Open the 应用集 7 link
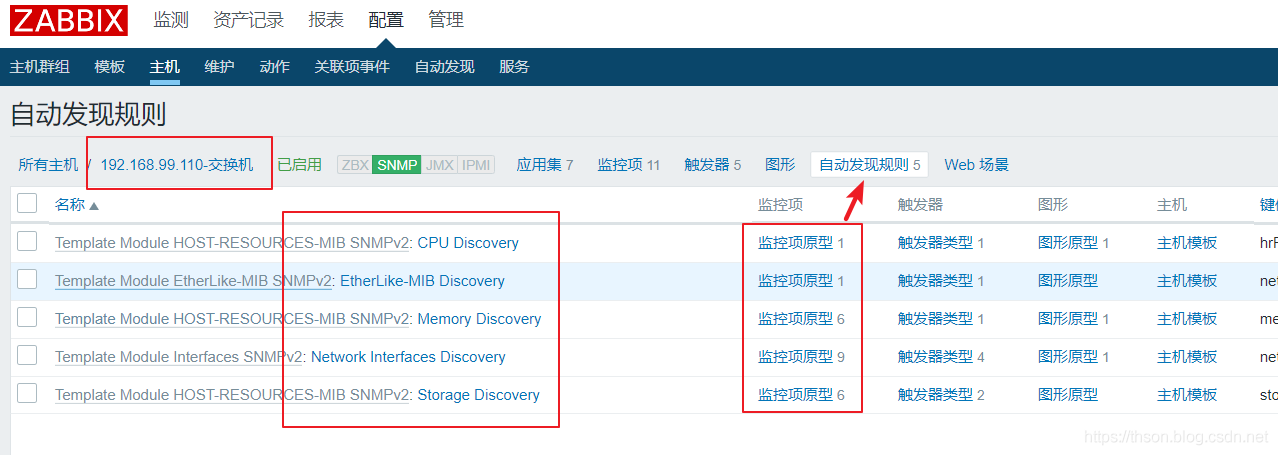 (x=545, y=165)
